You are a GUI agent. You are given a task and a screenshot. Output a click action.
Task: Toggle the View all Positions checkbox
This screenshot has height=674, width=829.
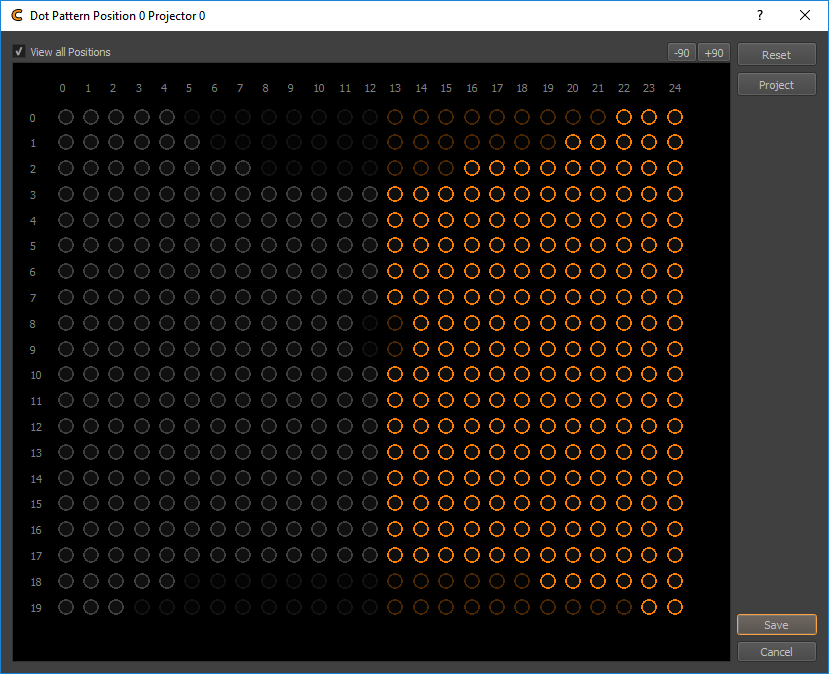click(x=19, y=52)
